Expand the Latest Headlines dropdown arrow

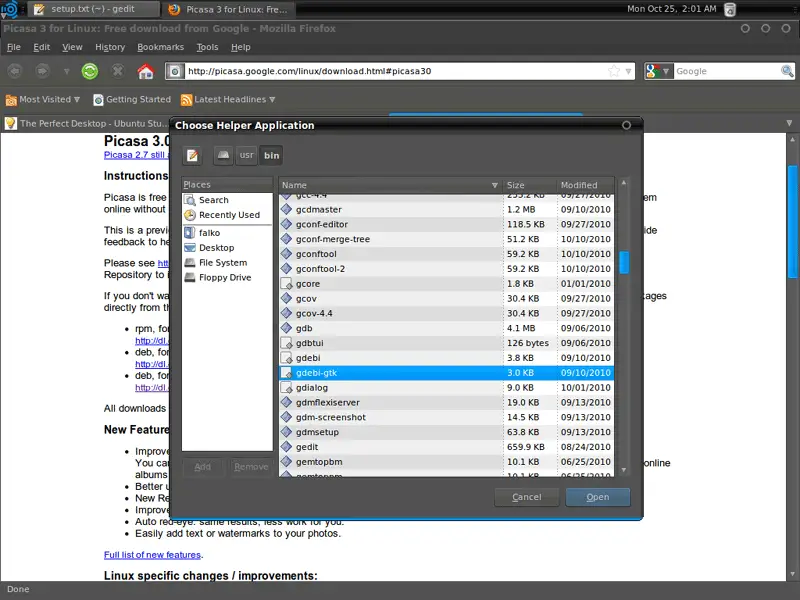click(x=272, y=99)
